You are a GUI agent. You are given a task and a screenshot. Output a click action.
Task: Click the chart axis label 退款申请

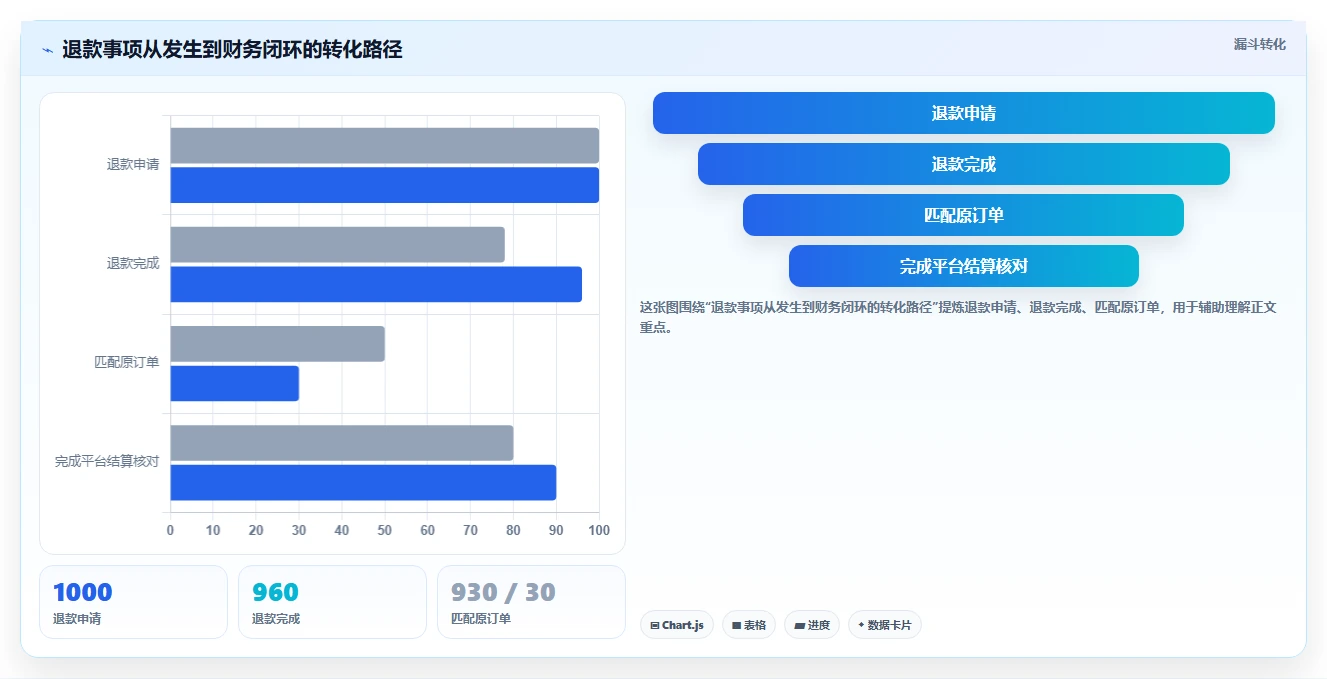(x=133, y=164)
